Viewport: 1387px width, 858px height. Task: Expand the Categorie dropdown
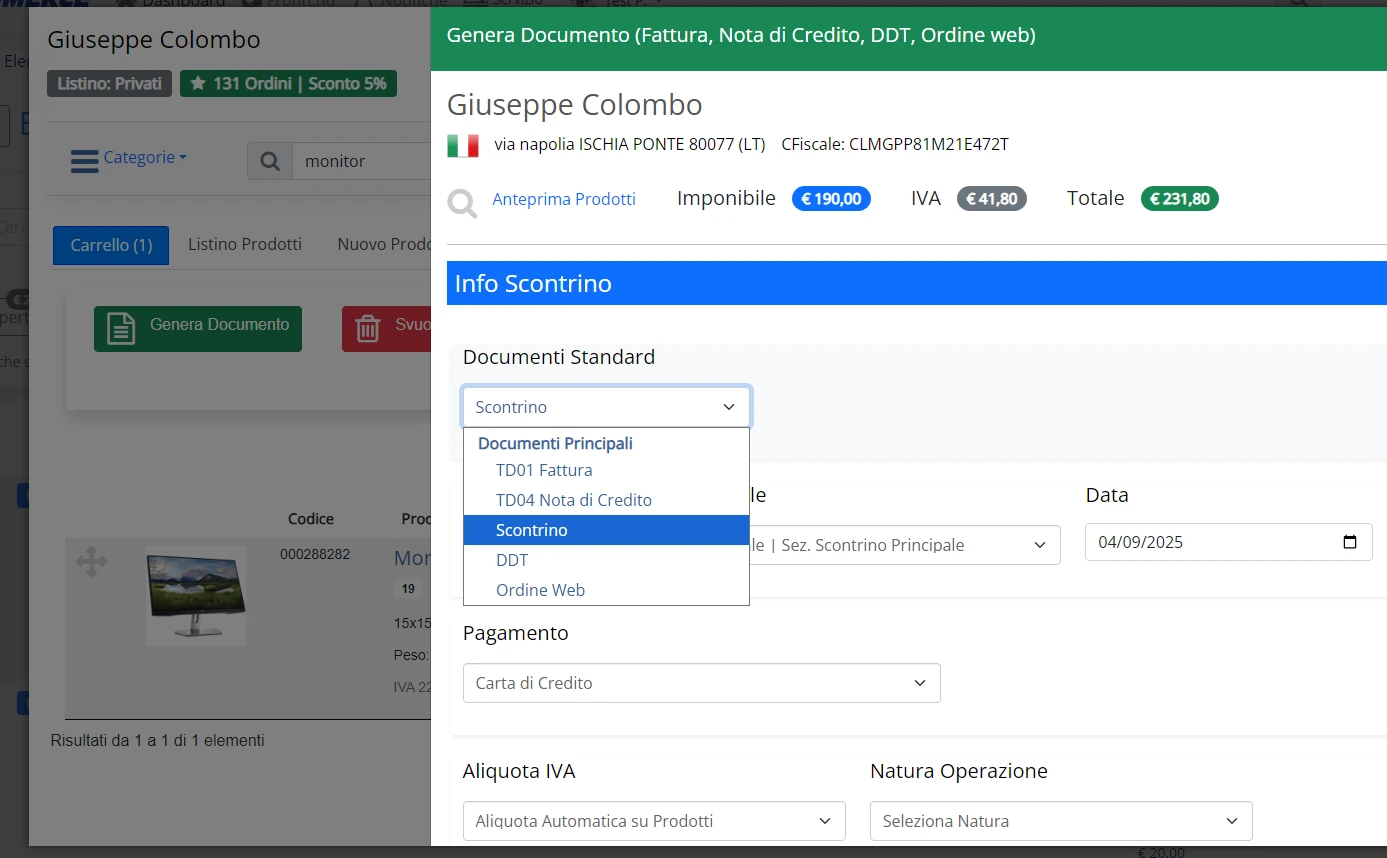(145, 158)
